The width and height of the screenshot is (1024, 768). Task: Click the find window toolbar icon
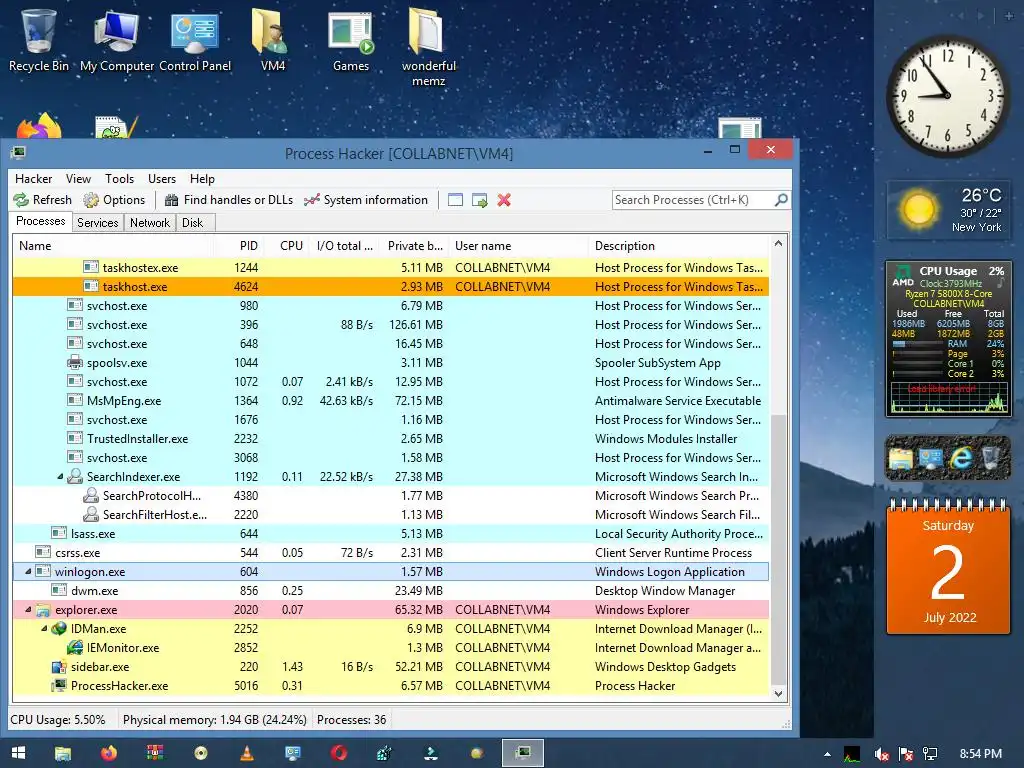point(455,200)
